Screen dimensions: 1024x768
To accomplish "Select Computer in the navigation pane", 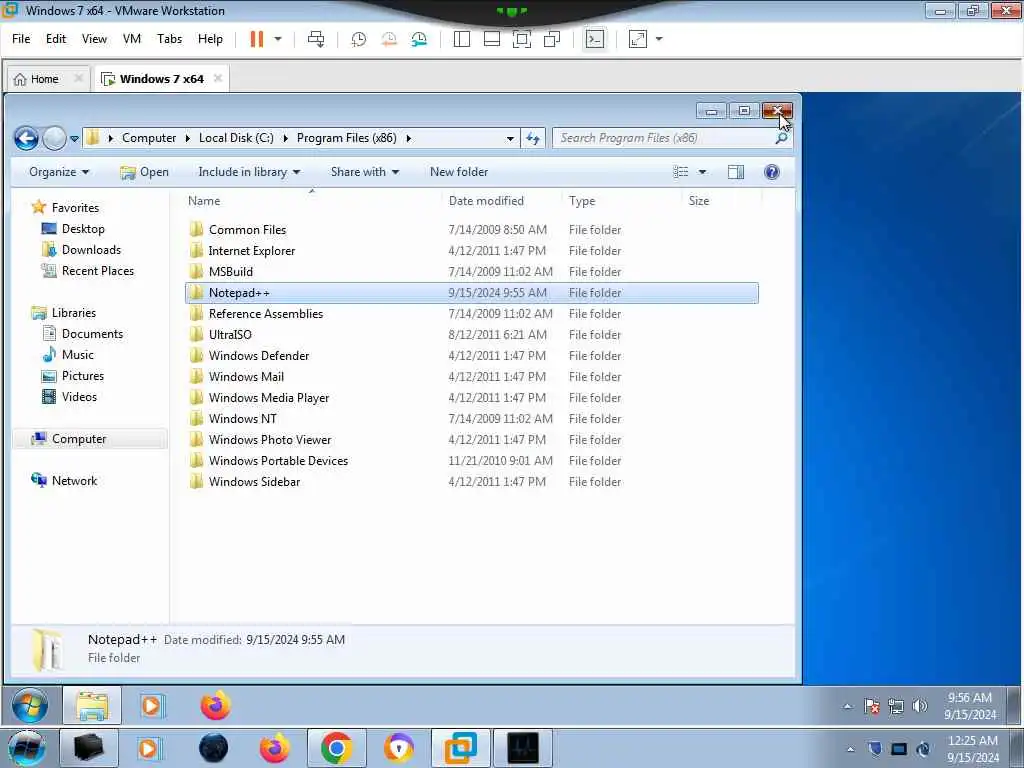I will pyautogui.click(x=78, y=439).
